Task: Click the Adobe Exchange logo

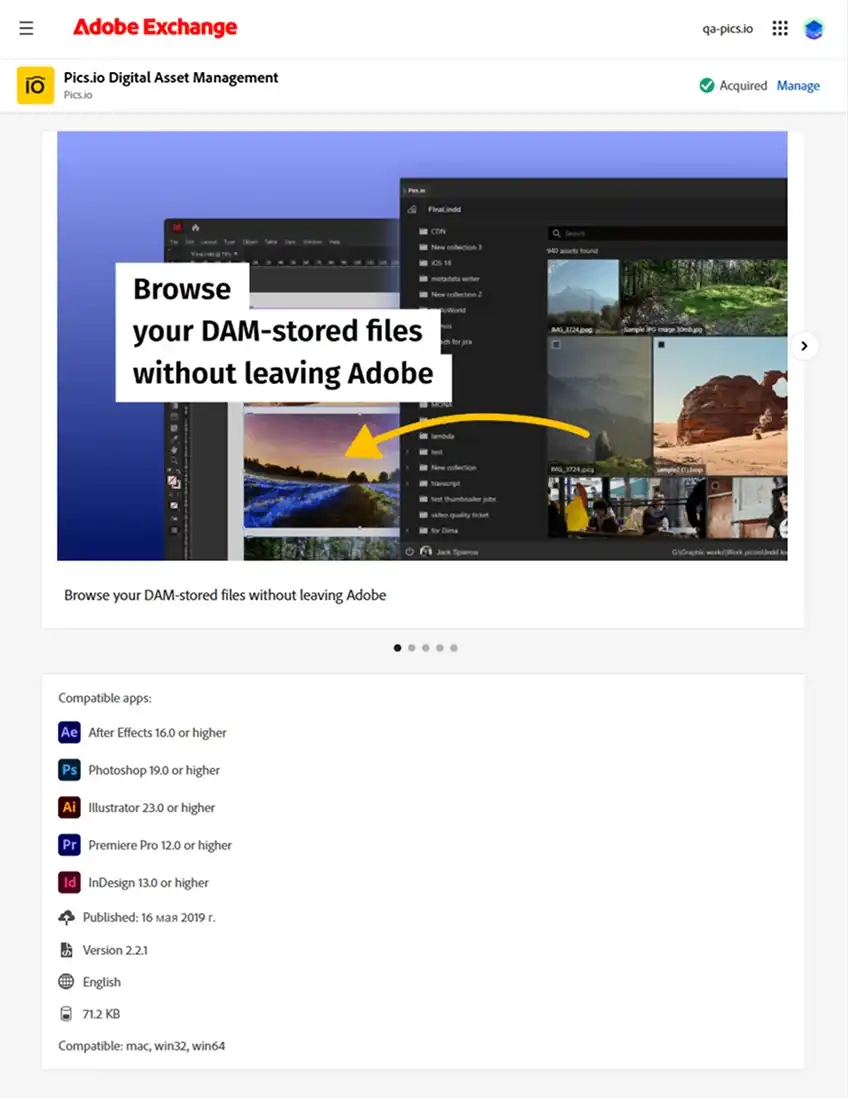Action: click(x=155, y=27)
